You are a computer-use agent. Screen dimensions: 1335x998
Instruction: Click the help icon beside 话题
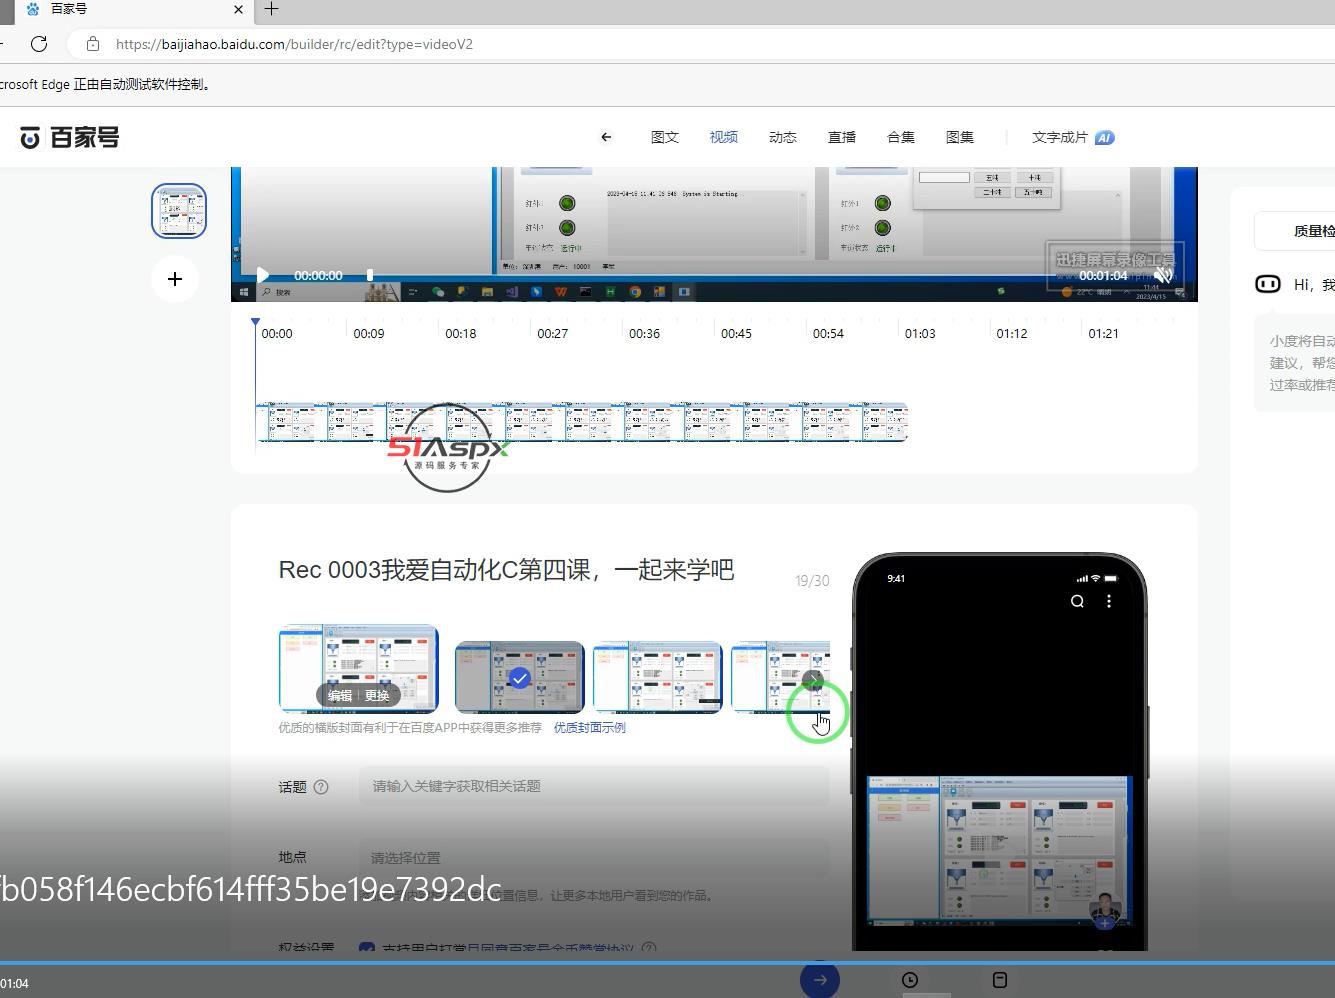321,787
